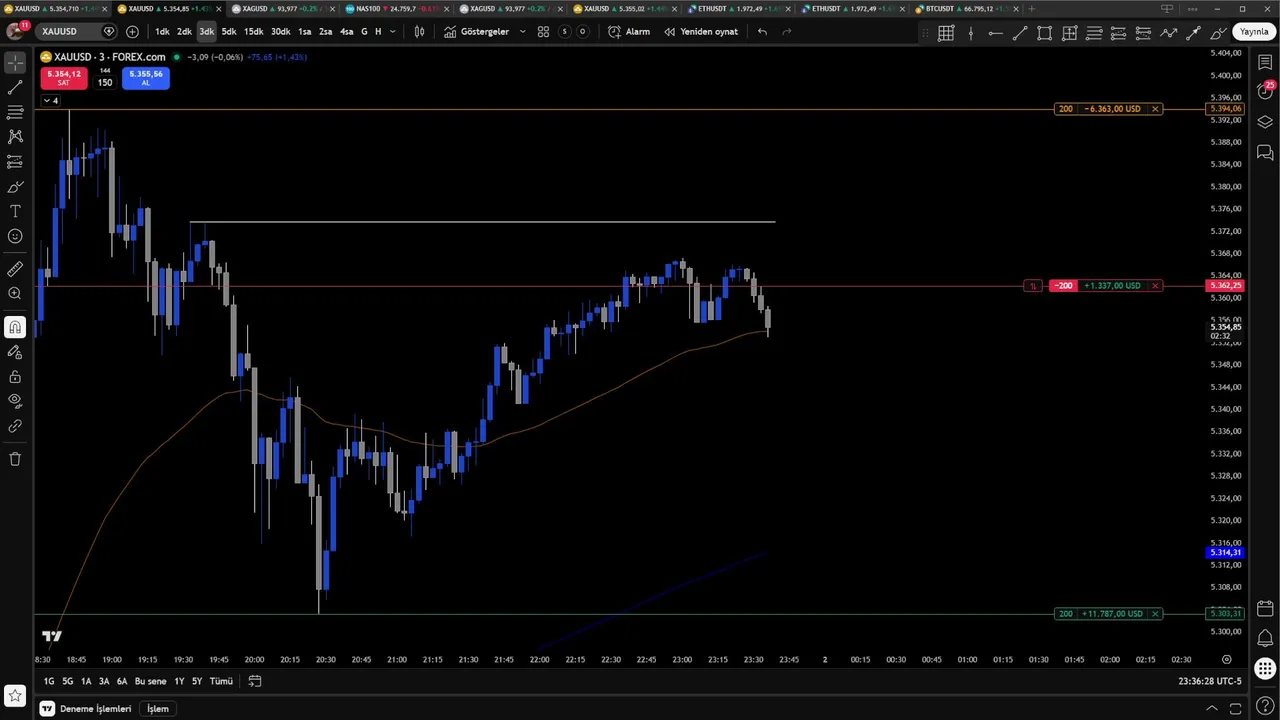This screenshot has width=1280, height=720.
Task: Select the 5dk timeframe
Action: (x=229, y=32)
